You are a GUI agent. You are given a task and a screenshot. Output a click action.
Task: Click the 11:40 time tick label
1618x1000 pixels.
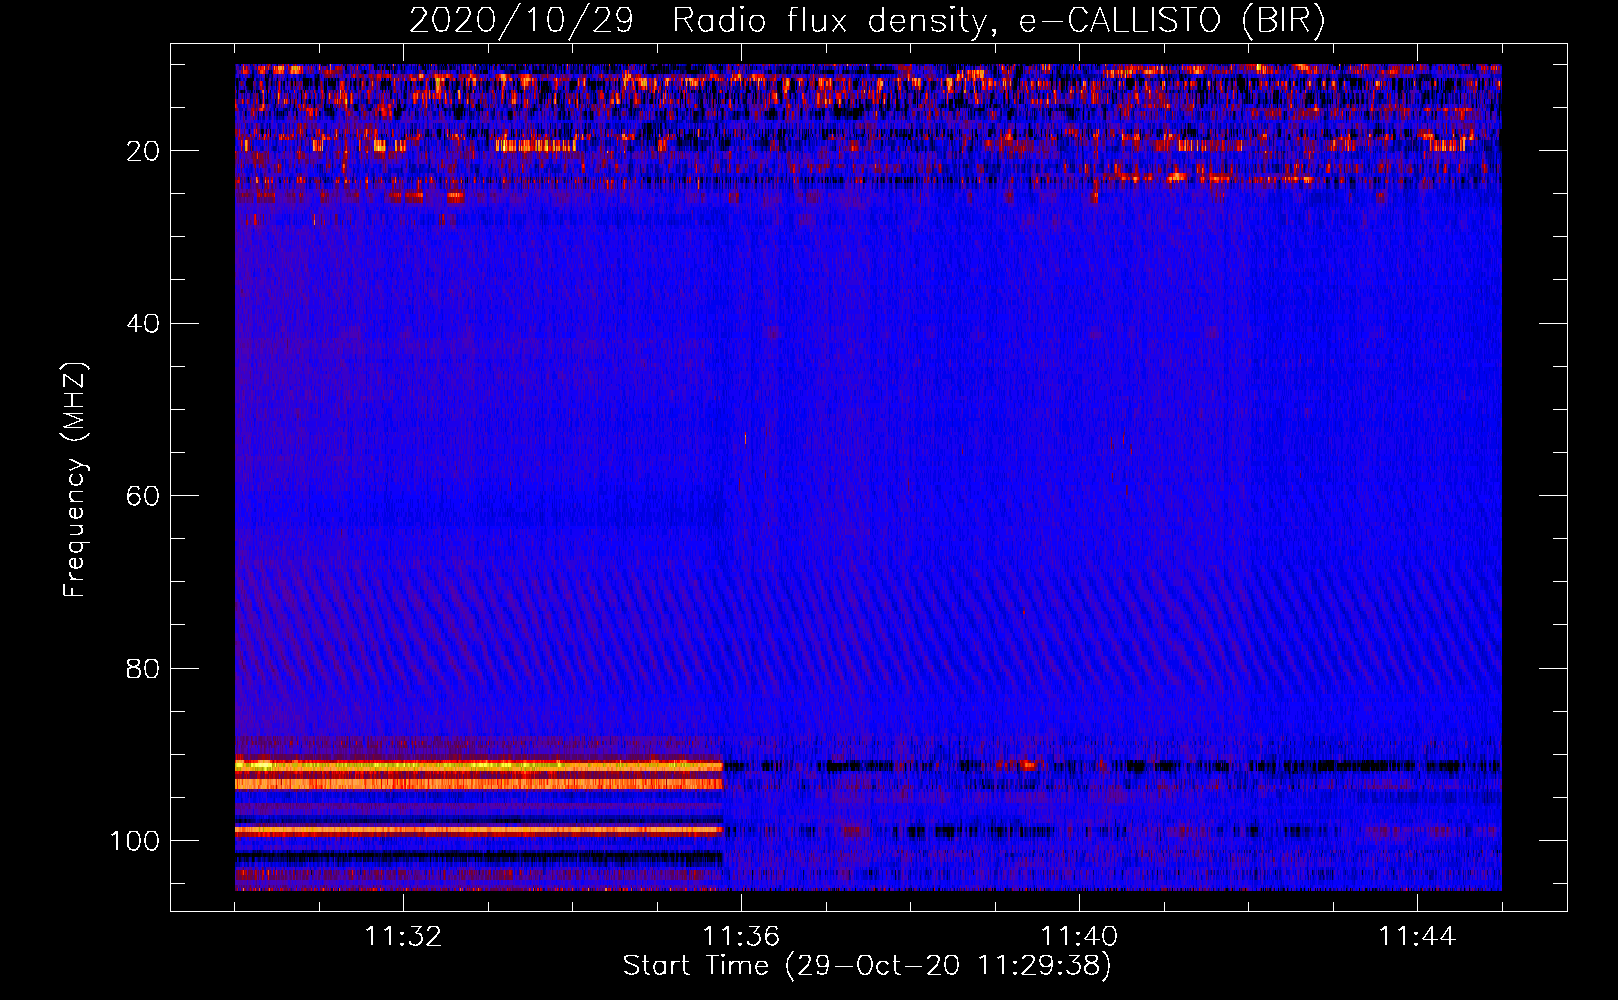pos(1079,936)
